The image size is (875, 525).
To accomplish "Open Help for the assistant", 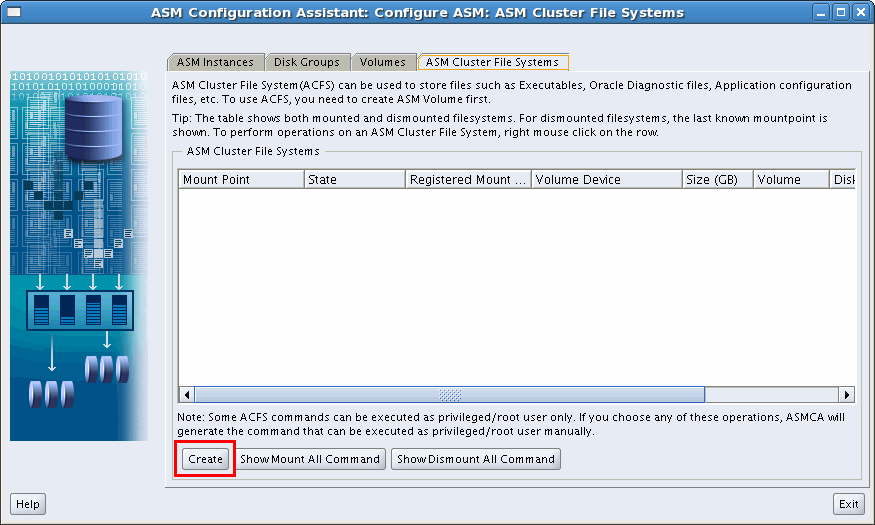I will [x=28, y=504].
